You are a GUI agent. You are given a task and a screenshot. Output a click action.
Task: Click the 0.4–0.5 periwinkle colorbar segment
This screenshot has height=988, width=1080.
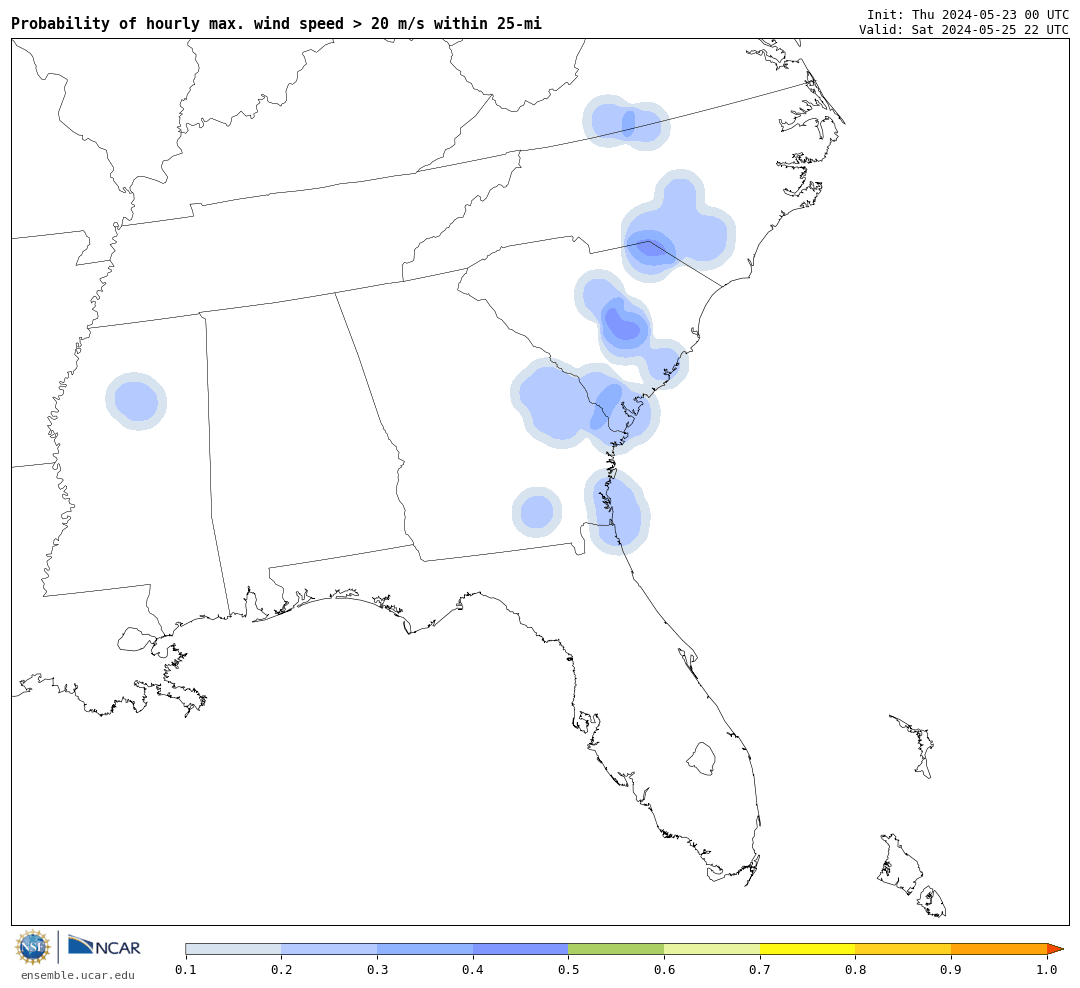(x=521, y=949)
